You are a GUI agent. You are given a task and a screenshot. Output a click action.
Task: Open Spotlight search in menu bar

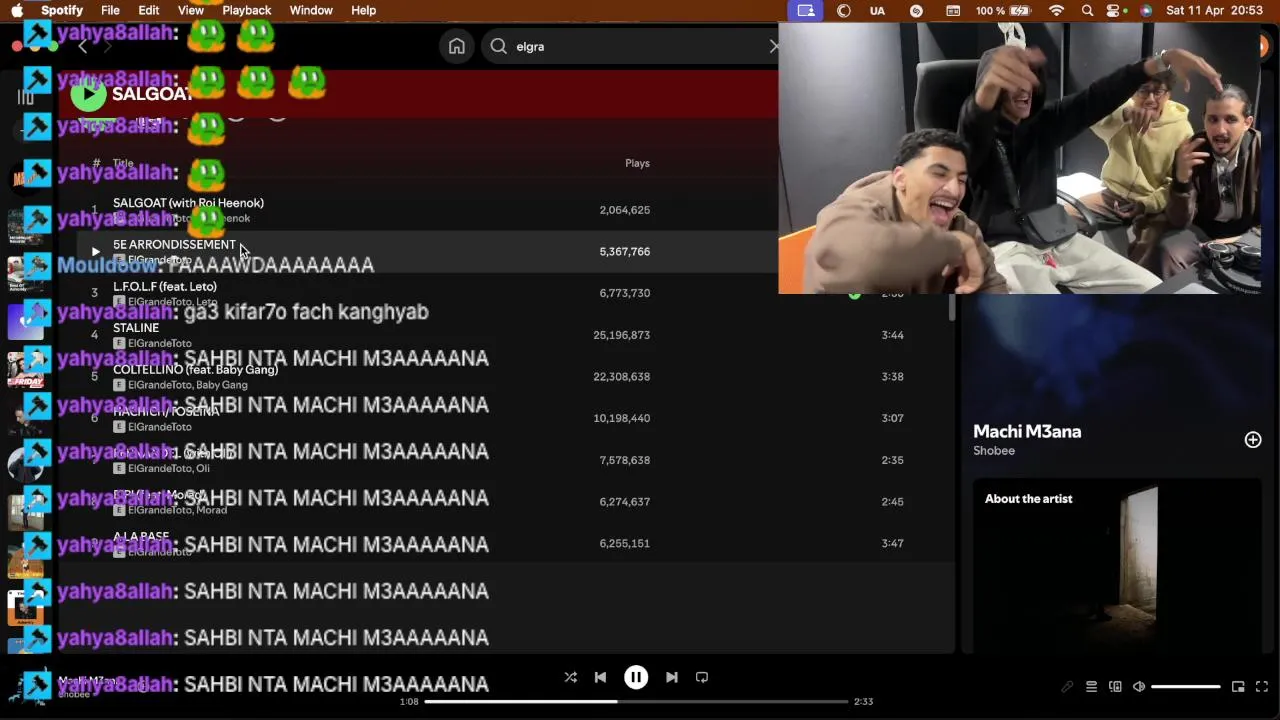(x=1087, y=10)
